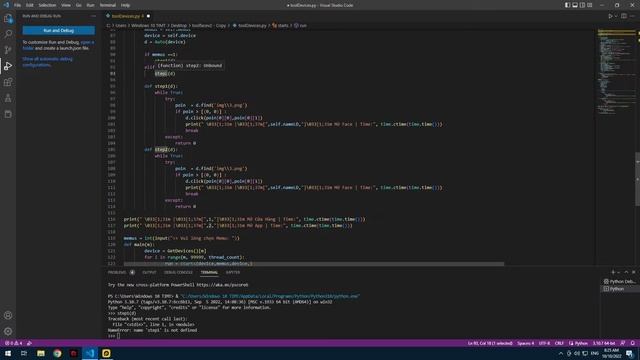Click the horizontal editor scrollbar

click(314, 264)
